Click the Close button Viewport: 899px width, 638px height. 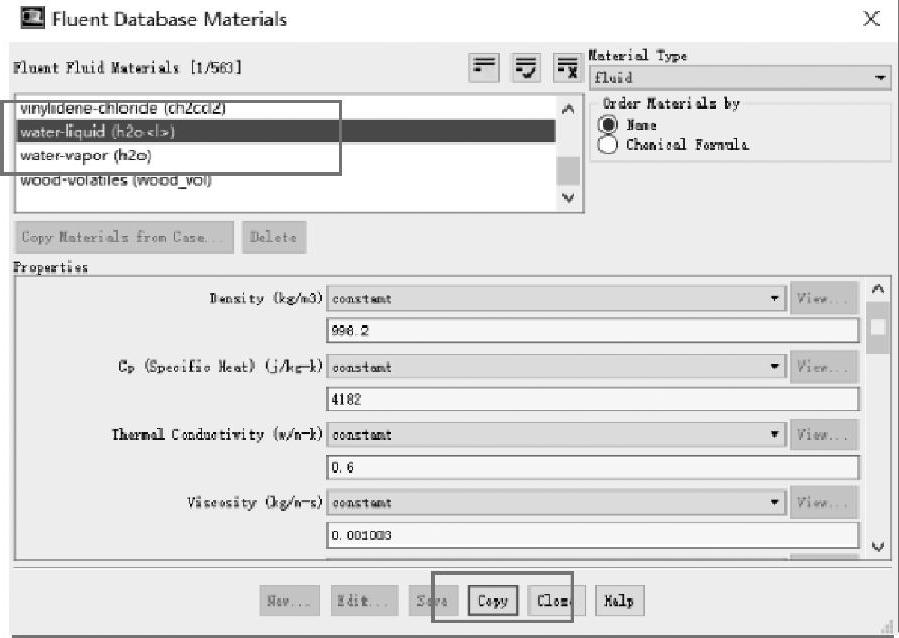click(x=556, y=600)
